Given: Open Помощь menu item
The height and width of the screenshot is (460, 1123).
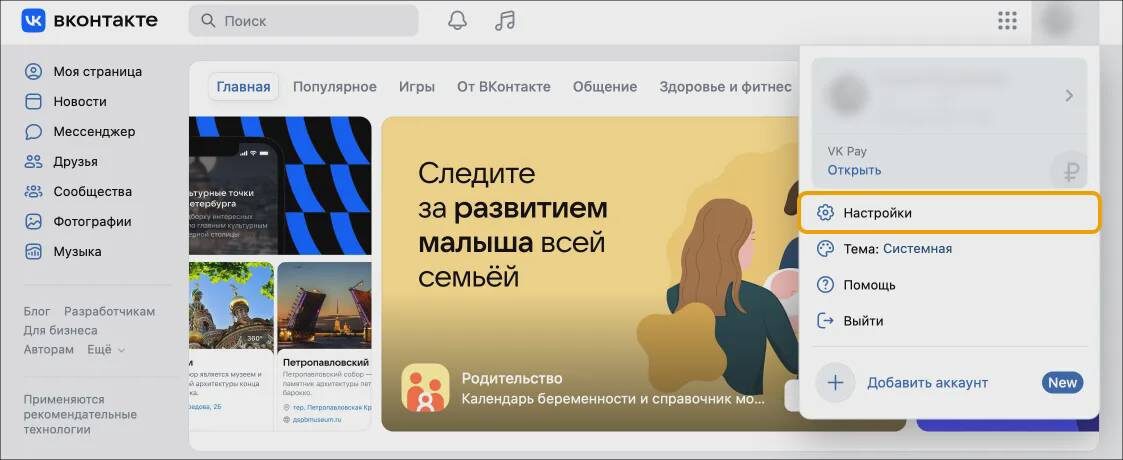Looking at the screenshot, I should [x=949, y=284].
